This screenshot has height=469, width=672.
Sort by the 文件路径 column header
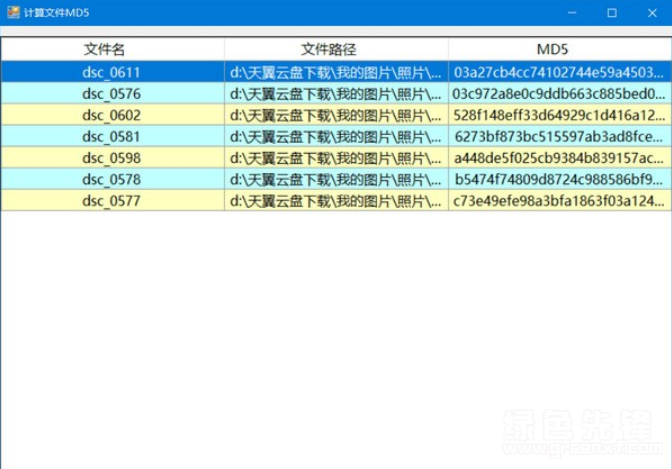pos(336,49)
